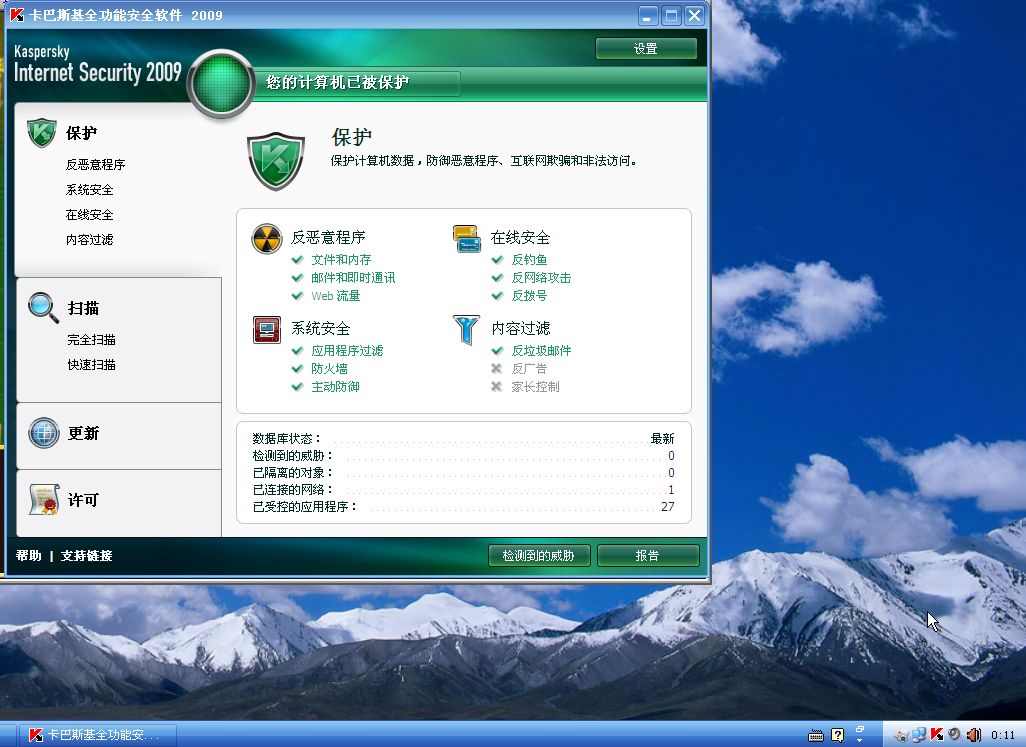Click the blue funnel icon next to 内容过滤
Screen dimensions: 1026x747
click(x=467, y=329)
